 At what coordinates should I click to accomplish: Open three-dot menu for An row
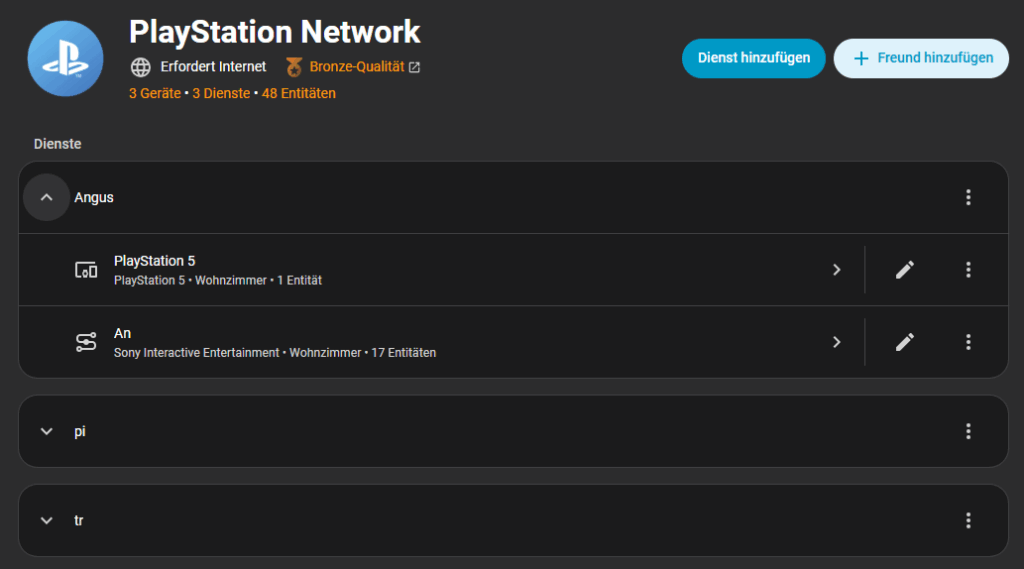pos(968,342)
